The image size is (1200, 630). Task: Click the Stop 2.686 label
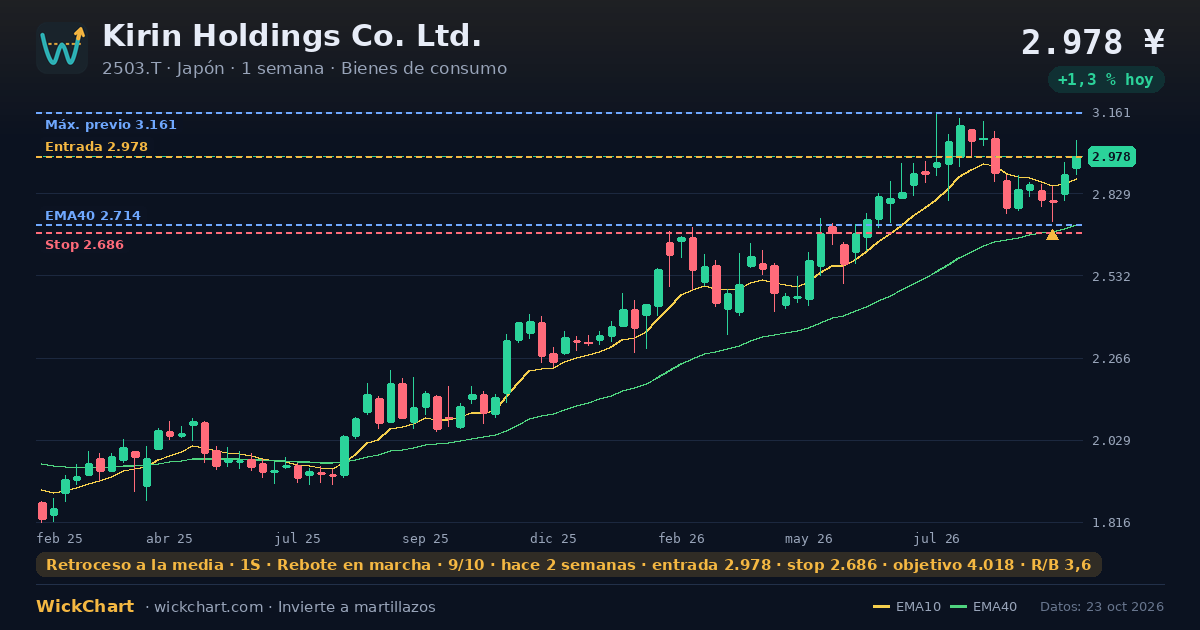pyautogui.click(x=85, y=245)
